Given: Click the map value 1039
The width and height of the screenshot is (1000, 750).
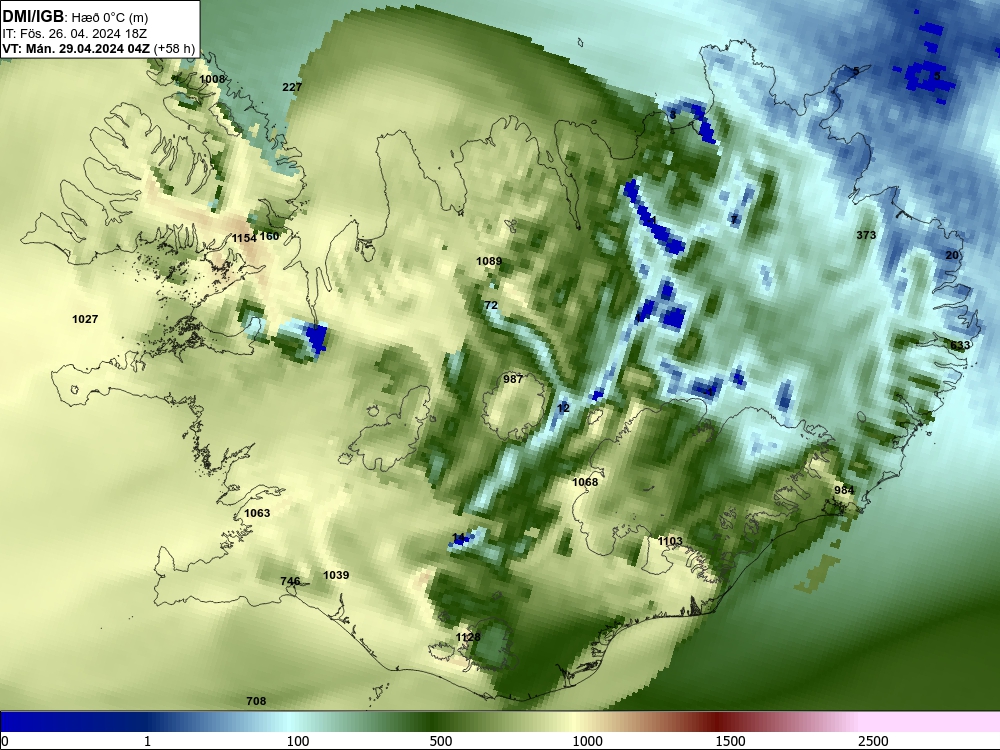Looking at the screenshot, I should 336,575.
